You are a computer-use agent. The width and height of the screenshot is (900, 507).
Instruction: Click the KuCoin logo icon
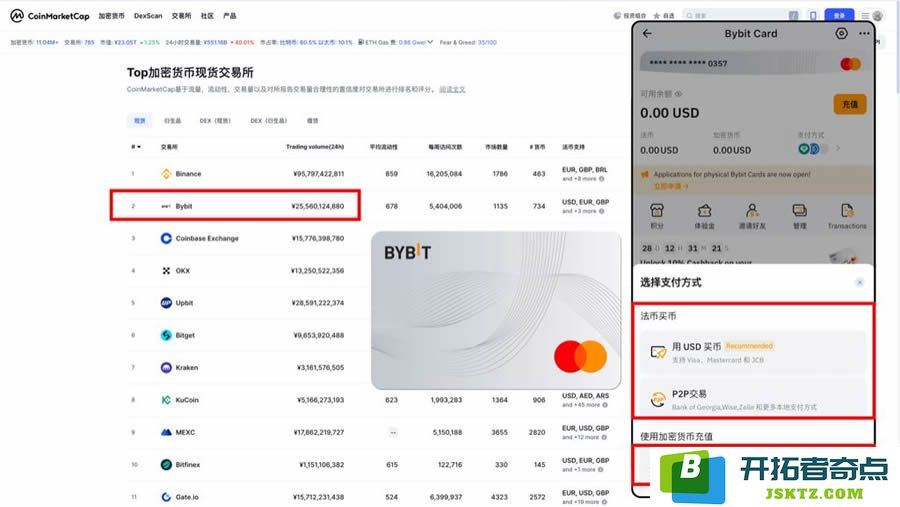pyautogui.click(x=166, y=400)
